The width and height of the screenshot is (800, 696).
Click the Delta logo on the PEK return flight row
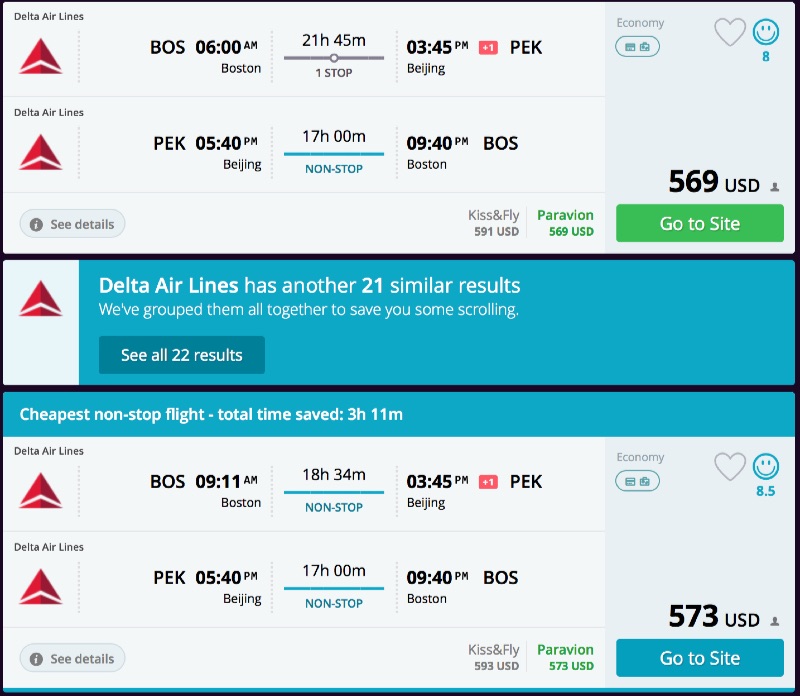pyautogui.click(x=42, y=152)
